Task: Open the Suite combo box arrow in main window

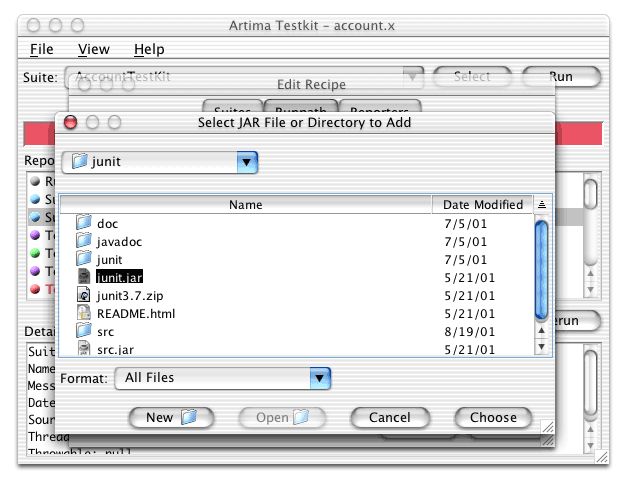Action: (413, 77)
